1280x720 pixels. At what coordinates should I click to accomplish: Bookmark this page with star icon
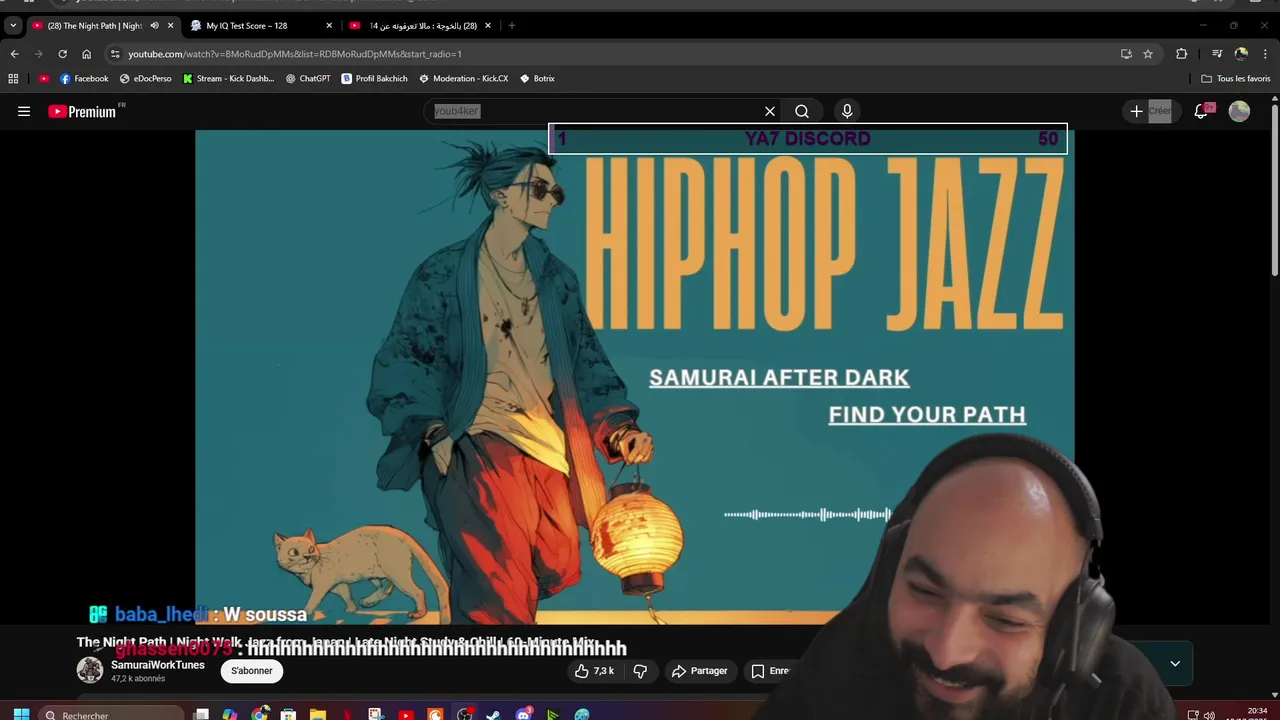tap(1148, 54)
